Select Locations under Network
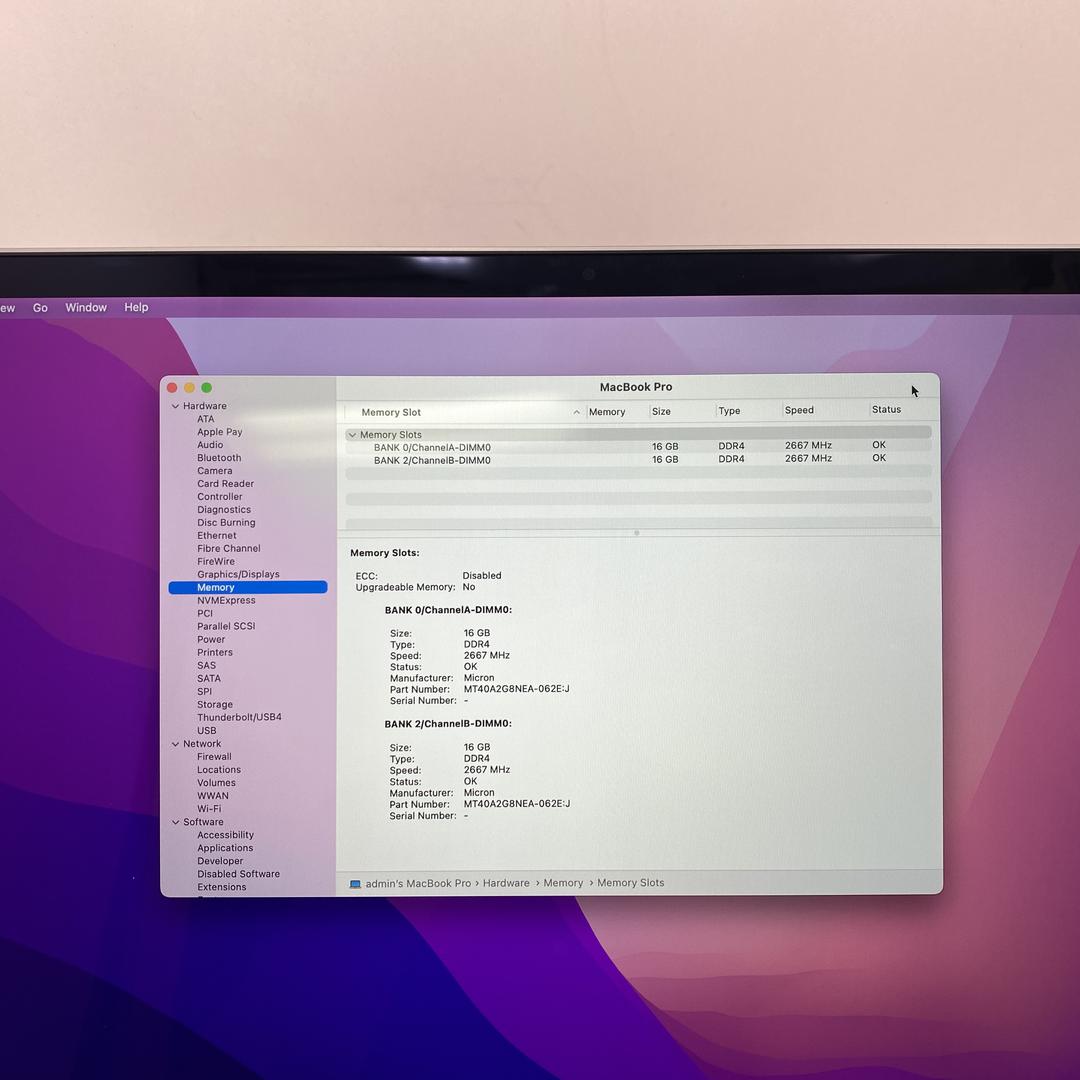 [x=219, y=770]
